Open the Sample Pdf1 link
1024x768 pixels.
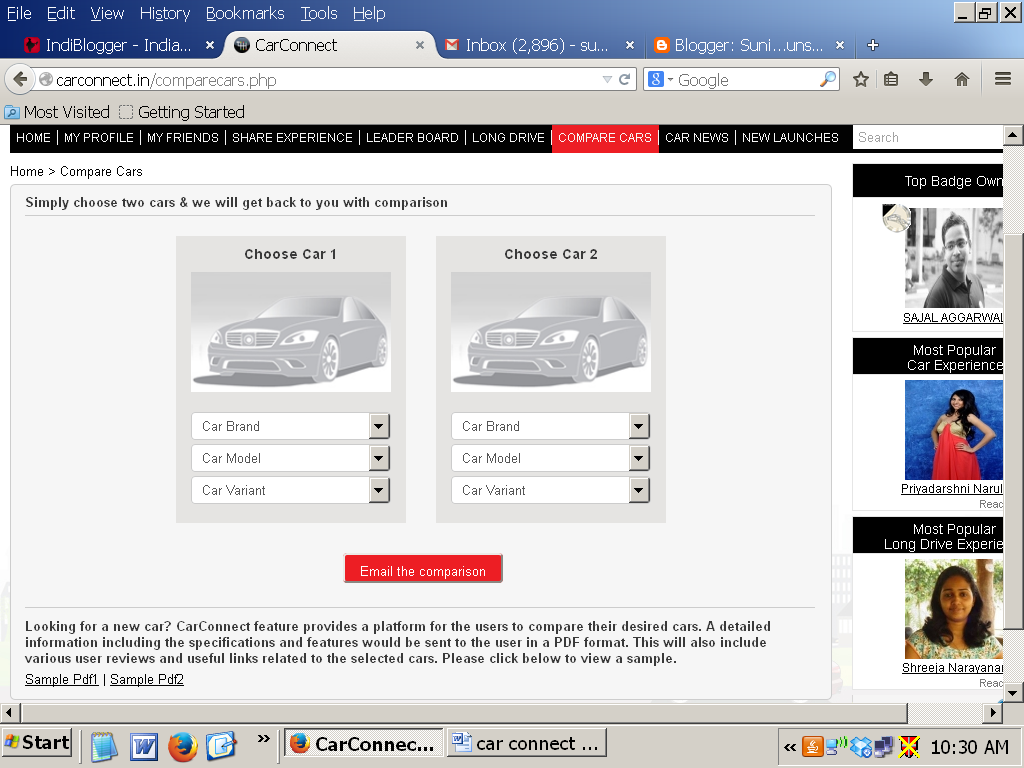[x=61, y=679]
